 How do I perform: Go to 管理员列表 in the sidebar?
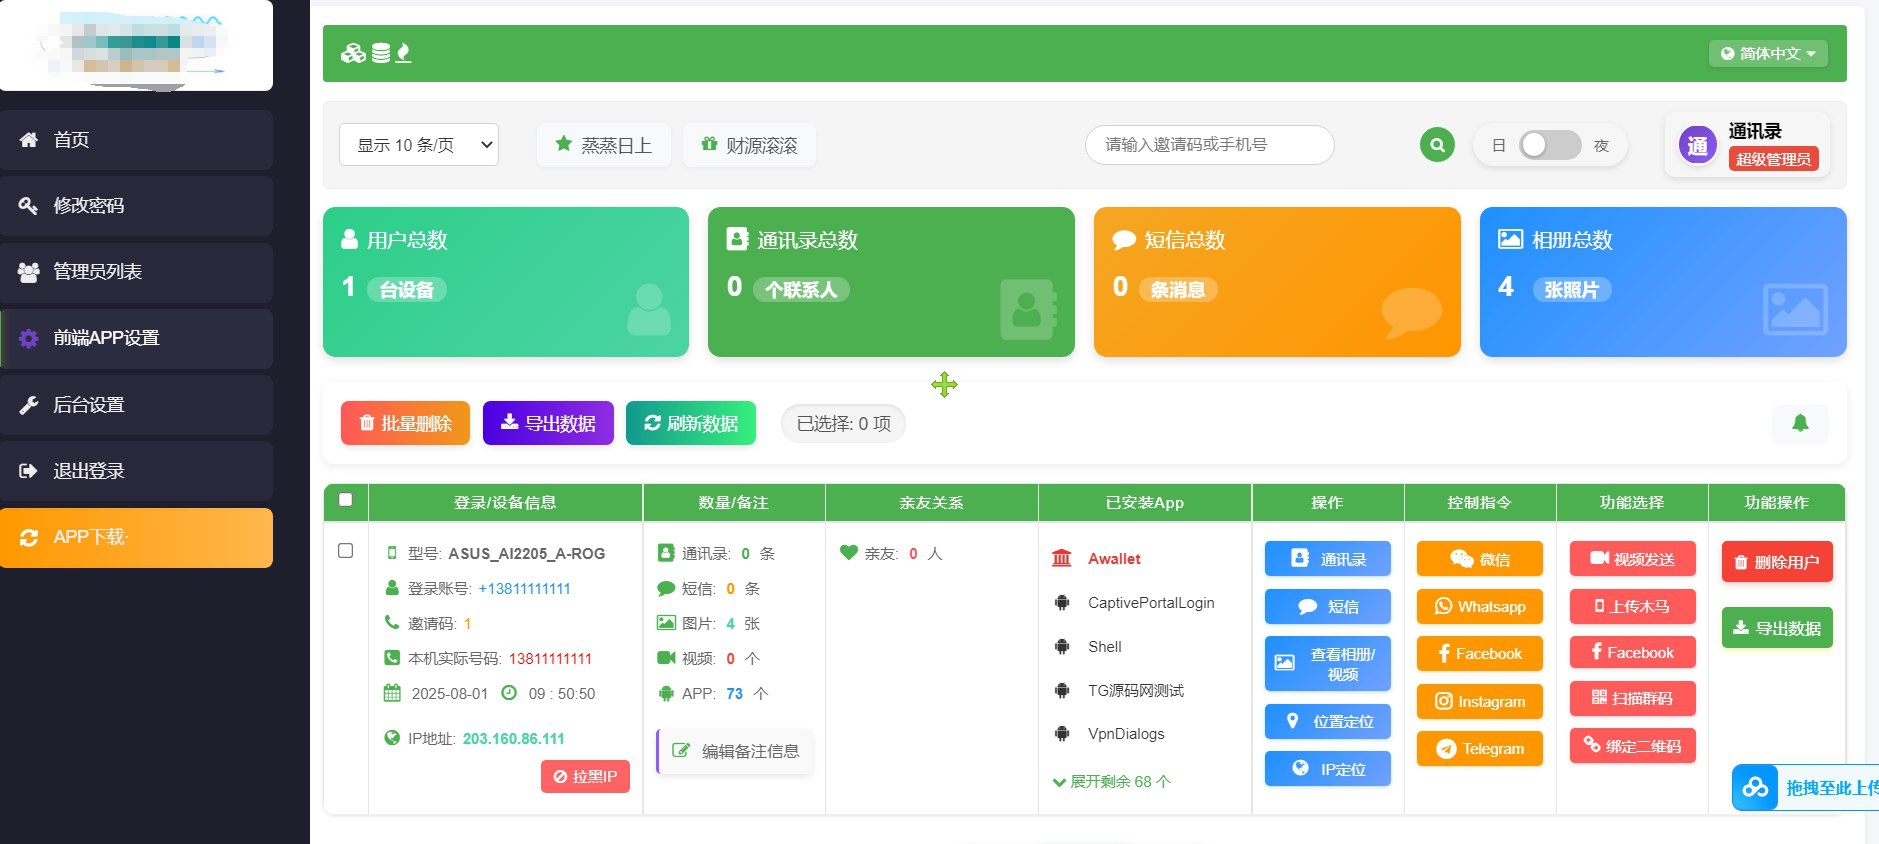pyautogui.click(x=97, y=272)
